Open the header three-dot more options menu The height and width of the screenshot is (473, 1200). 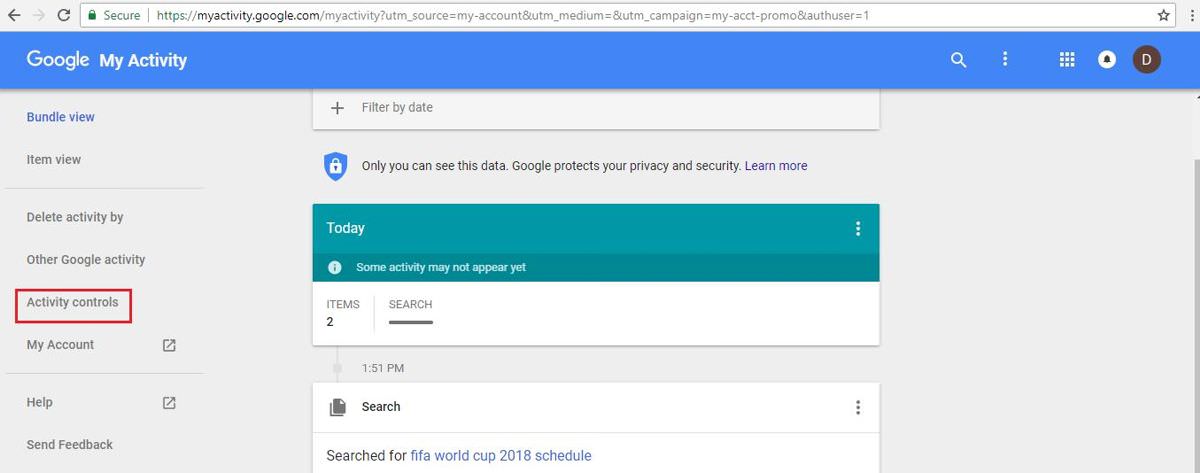click(1005, 60)
